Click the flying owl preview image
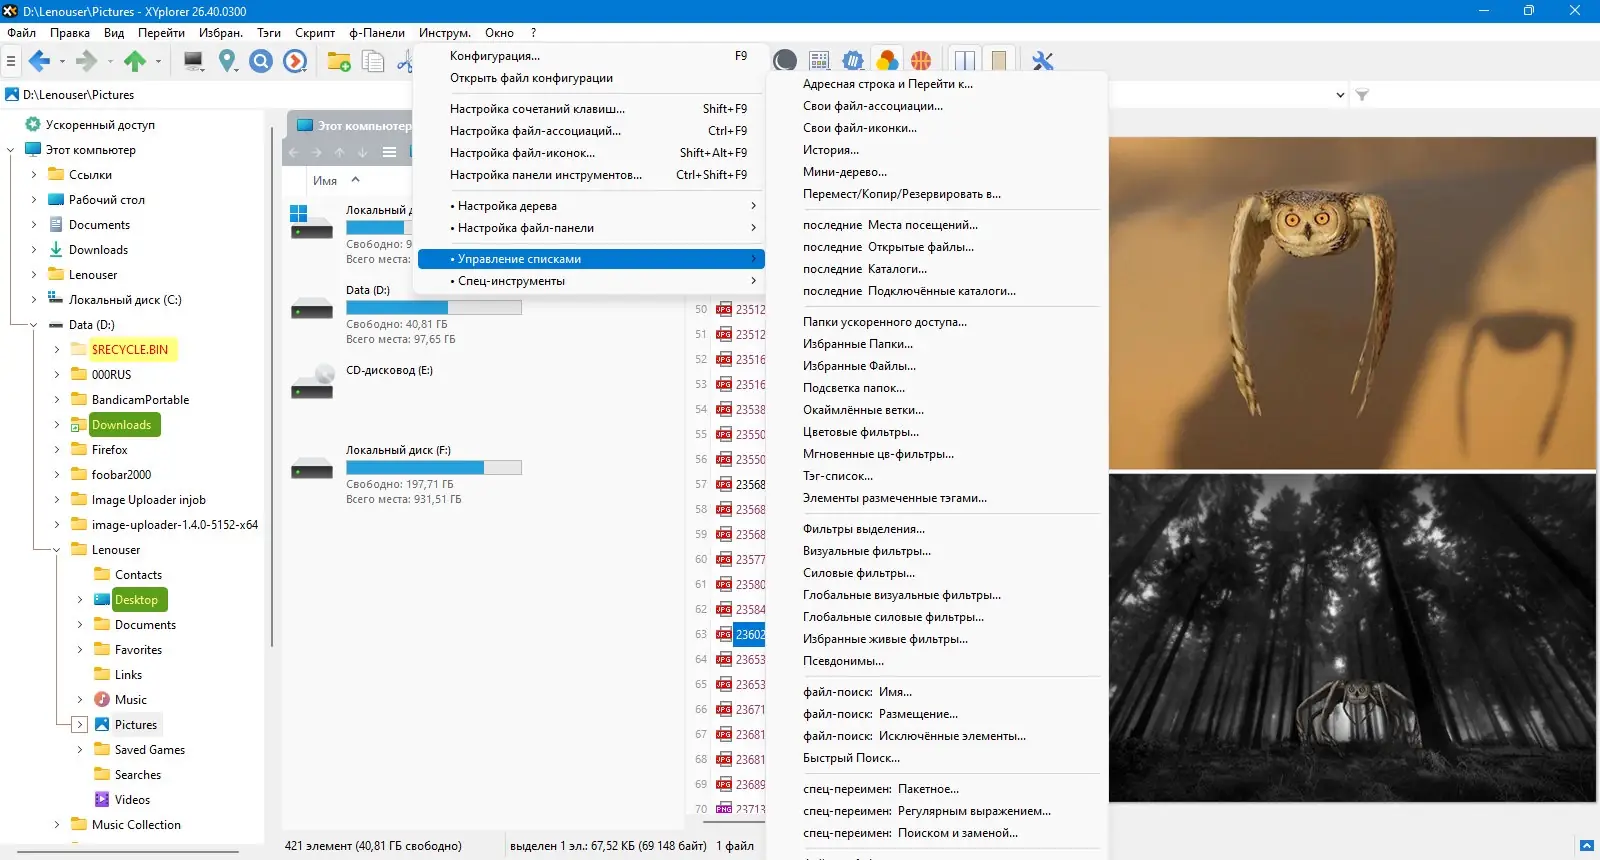Viewport: 1600px width, 860px height. [x=1352, y=303]
